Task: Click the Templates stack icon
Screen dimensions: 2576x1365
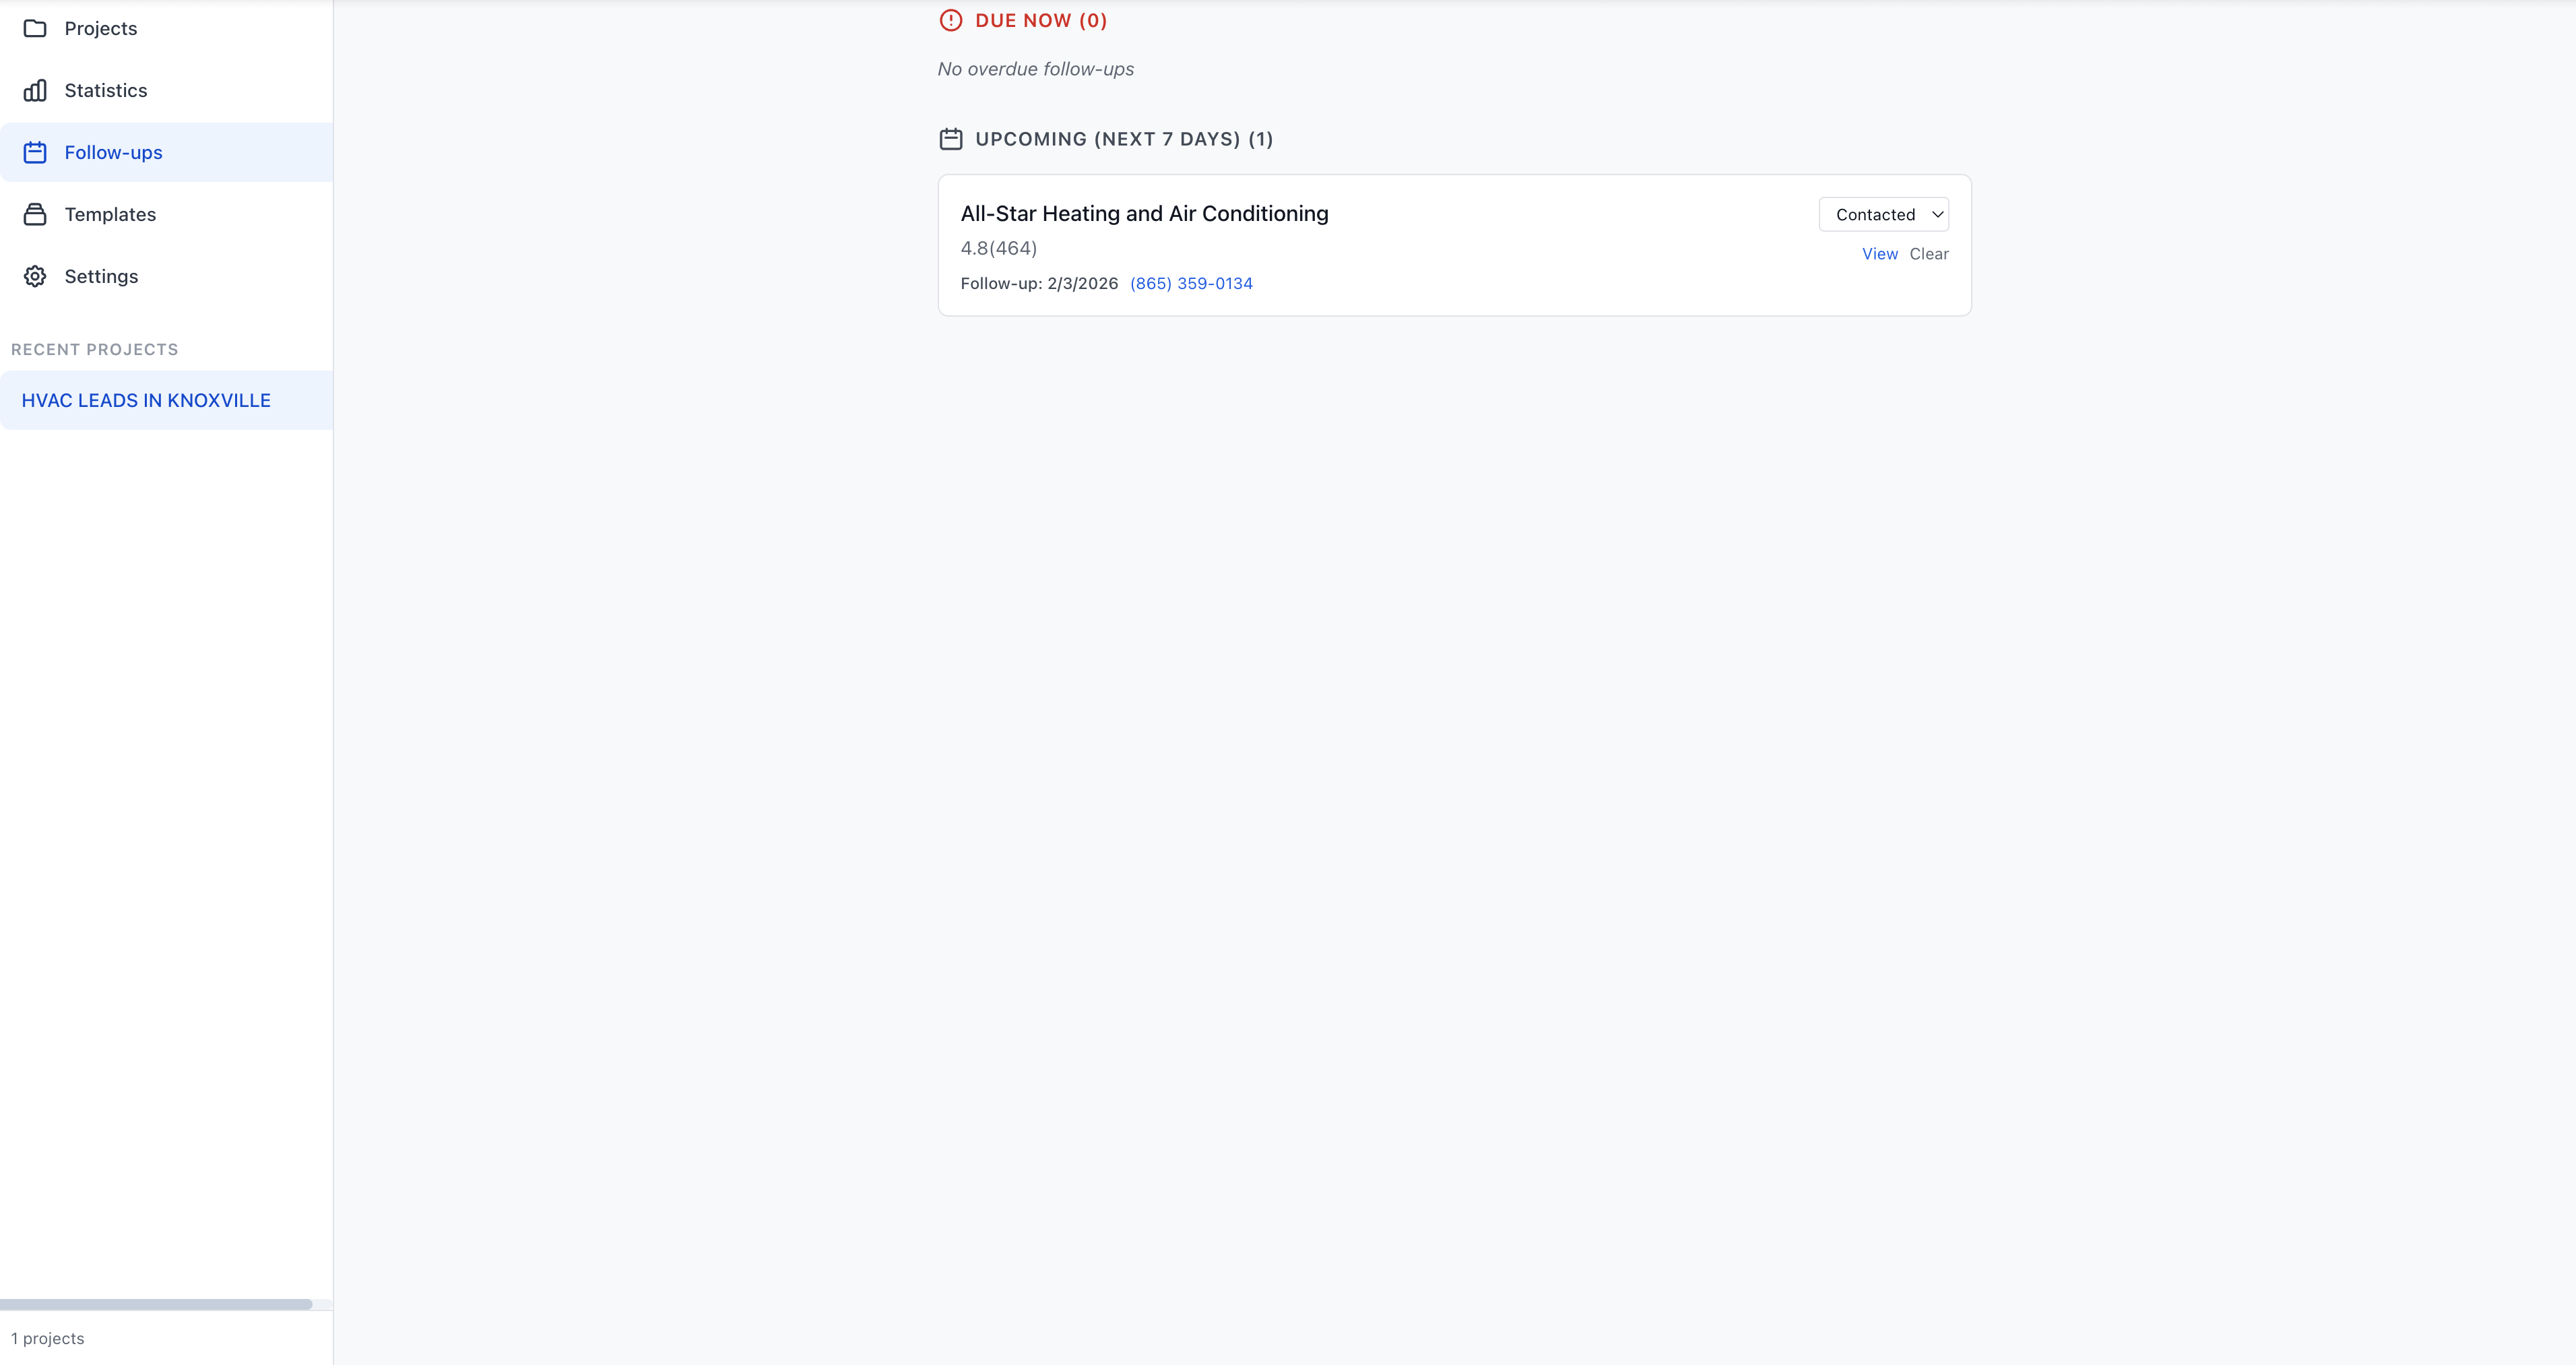Action: (35, 215)
